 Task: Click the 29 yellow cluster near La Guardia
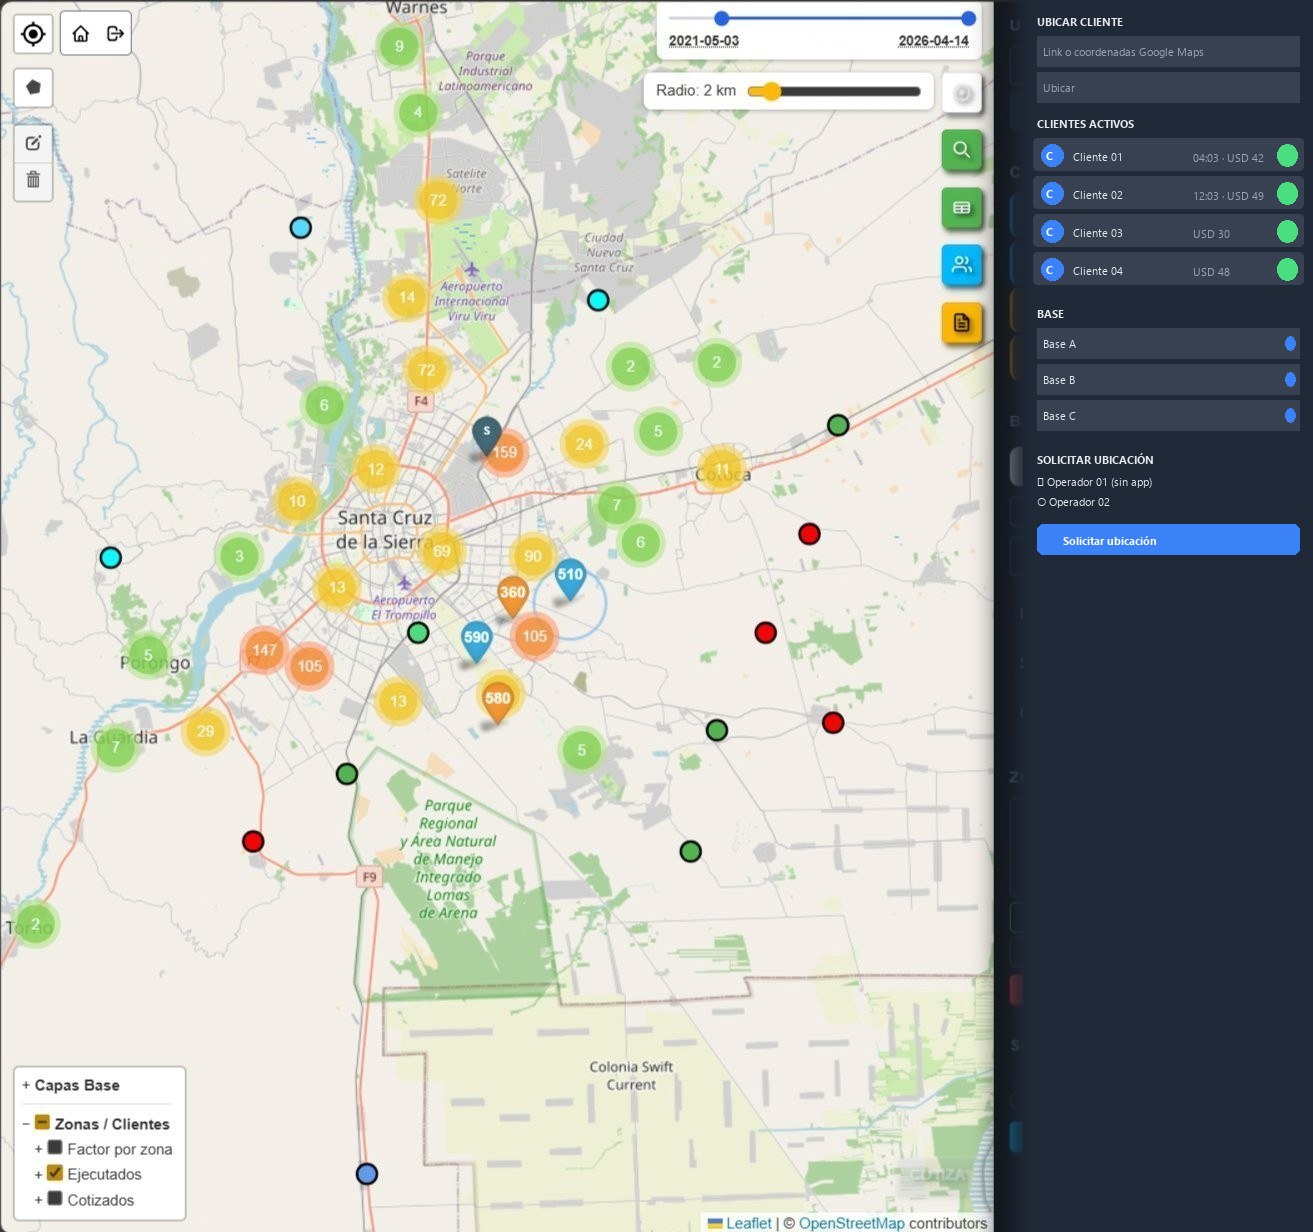point(205,731)
